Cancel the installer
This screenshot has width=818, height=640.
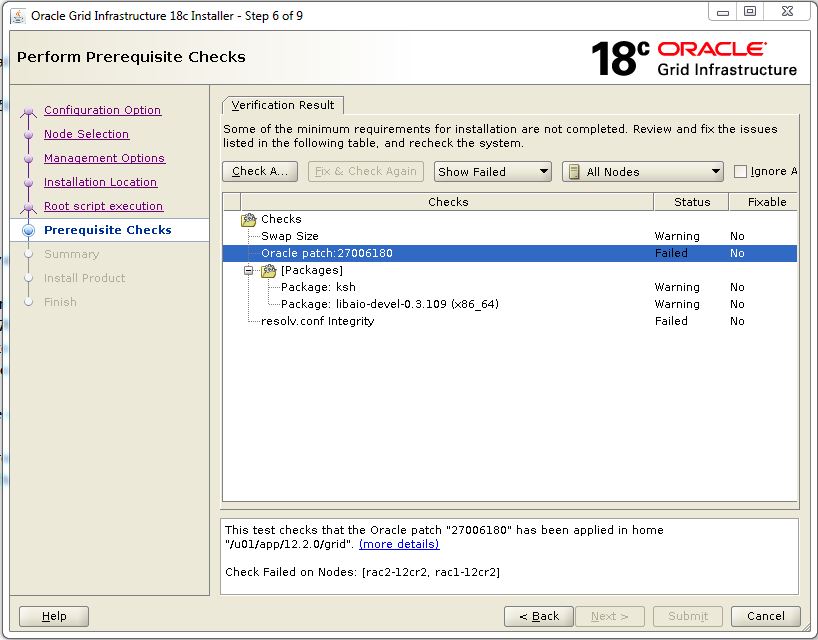pos(765,616)
